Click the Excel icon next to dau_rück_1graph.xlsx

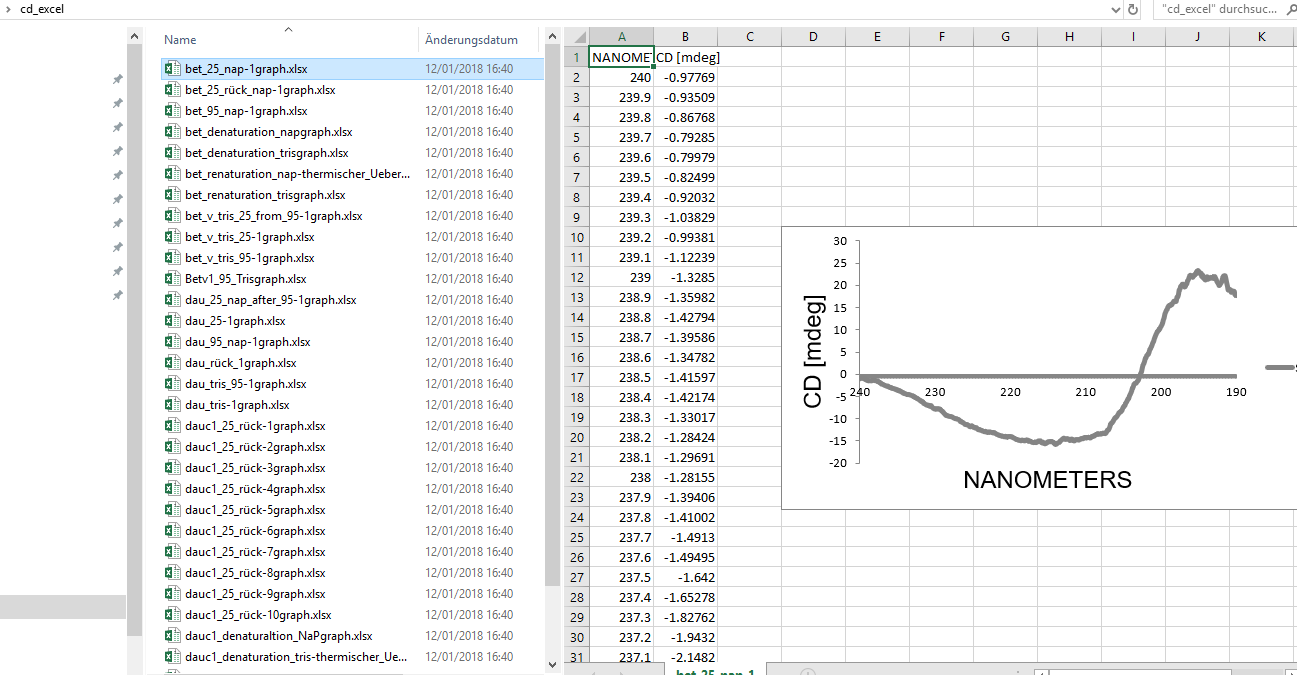point(172,362)
